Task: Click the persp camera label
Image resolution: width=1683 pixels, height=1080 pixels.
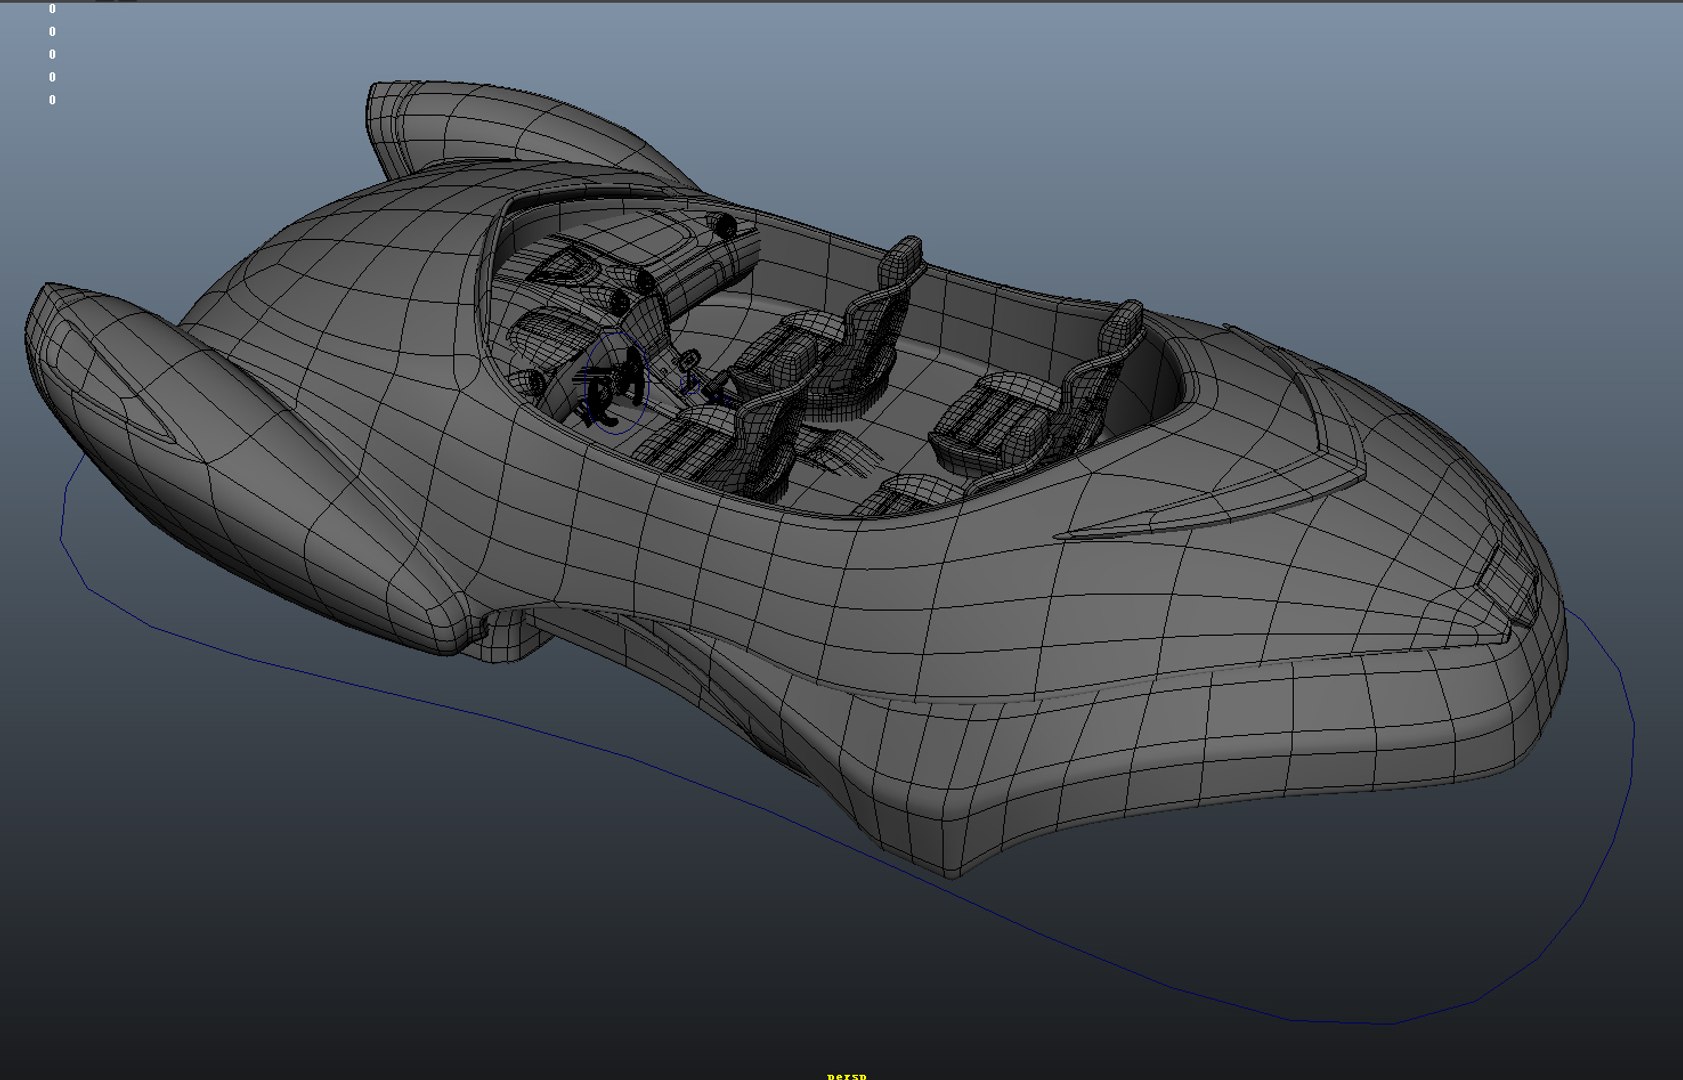Action: 847,1076
